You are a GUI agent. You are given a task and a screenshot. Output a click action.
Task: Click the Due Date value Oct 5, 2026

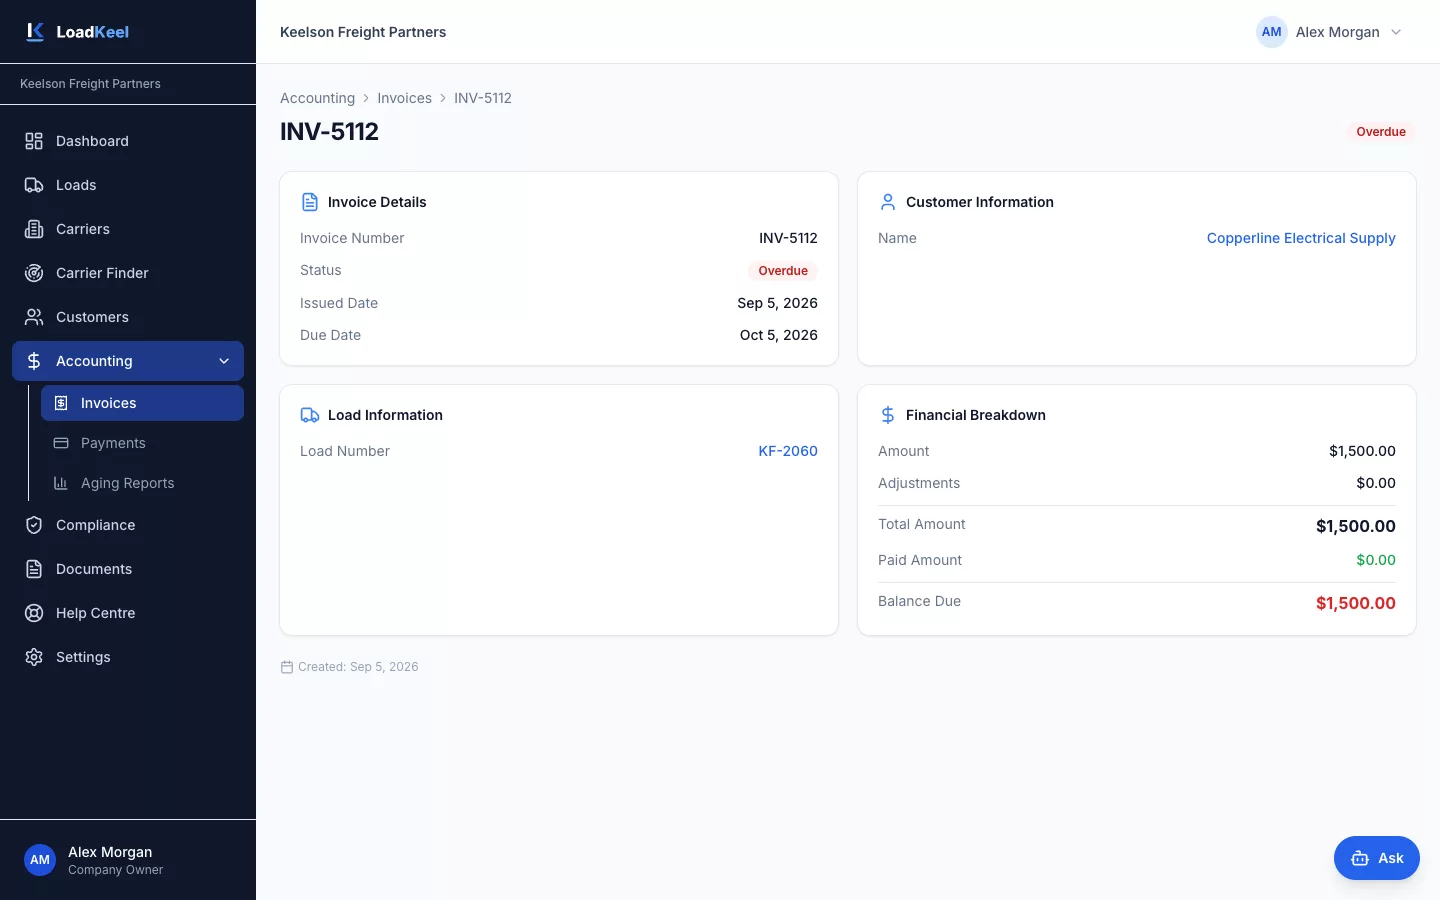tap(779, 335)
